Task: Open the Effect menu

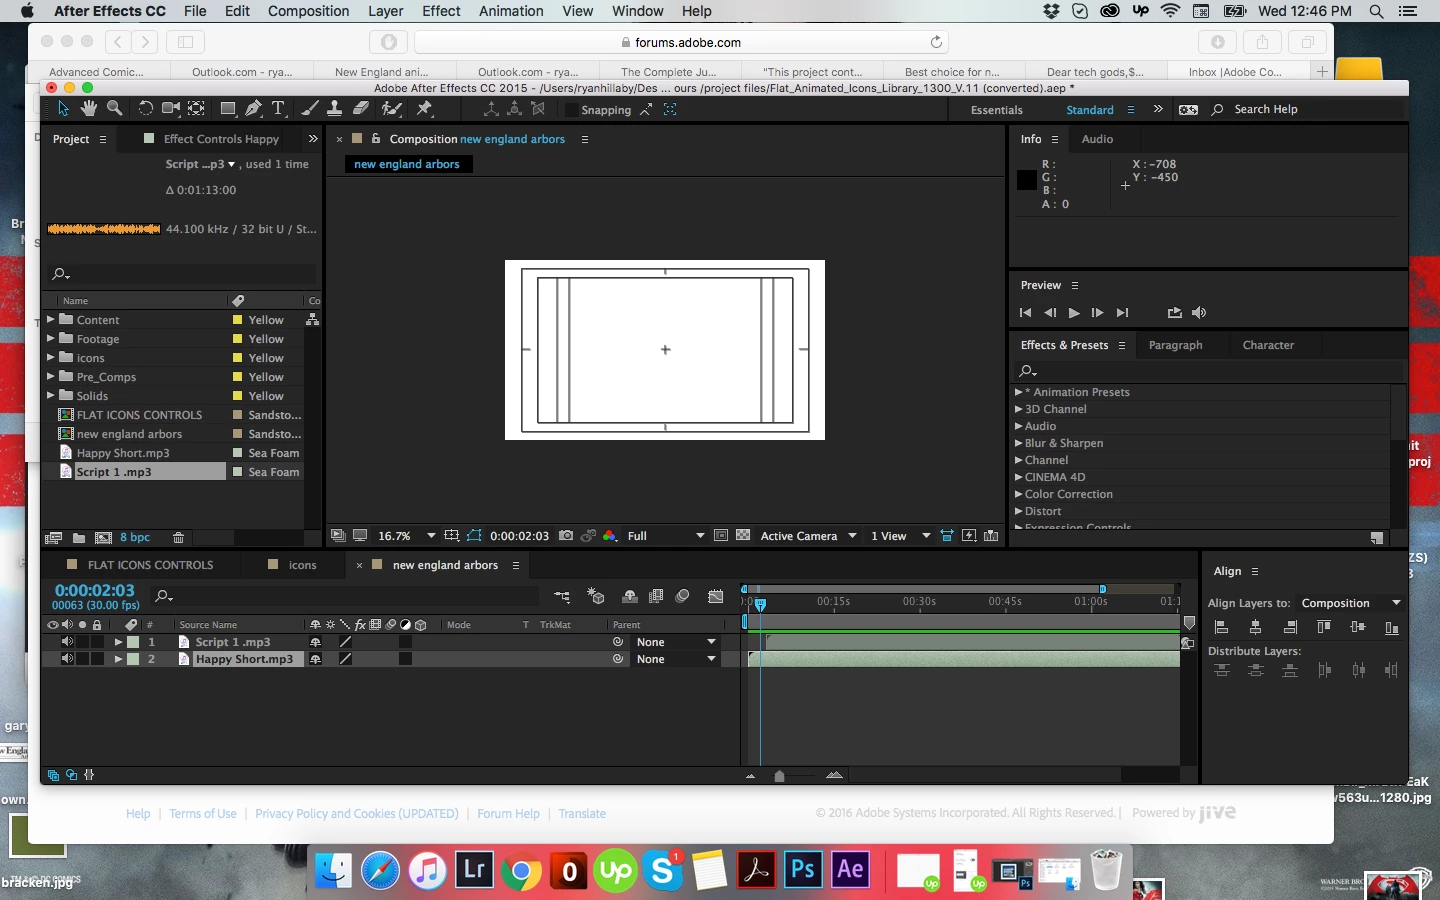Action: 441,11
